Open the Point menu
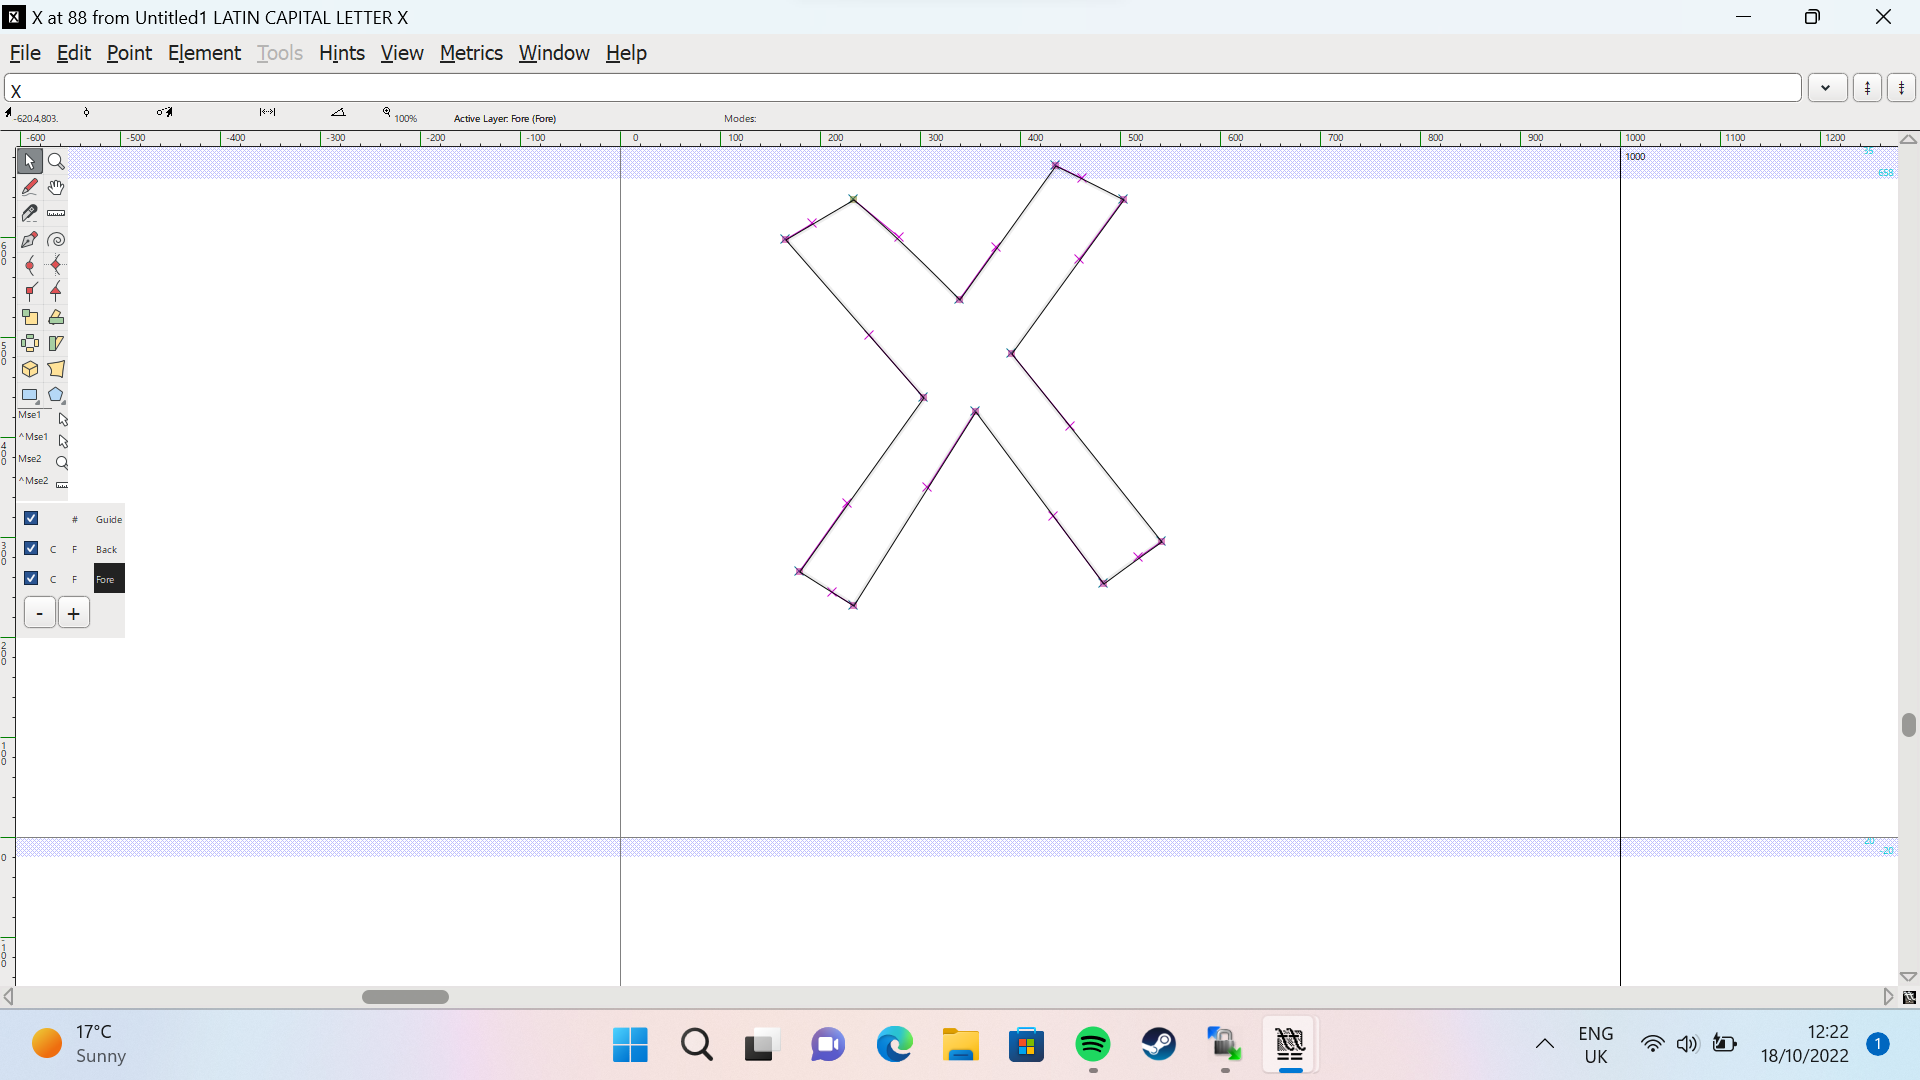 click(129, 53)
